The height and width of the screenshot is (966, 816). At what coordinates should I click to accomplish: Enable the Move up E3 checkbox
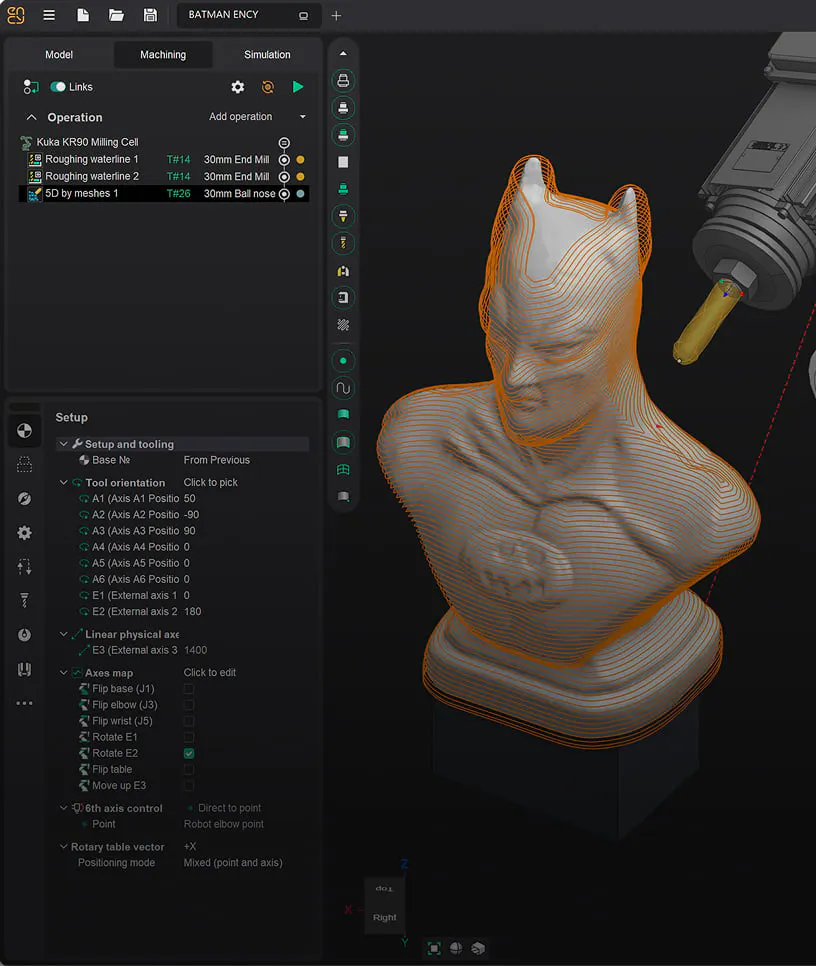(189, 785)
